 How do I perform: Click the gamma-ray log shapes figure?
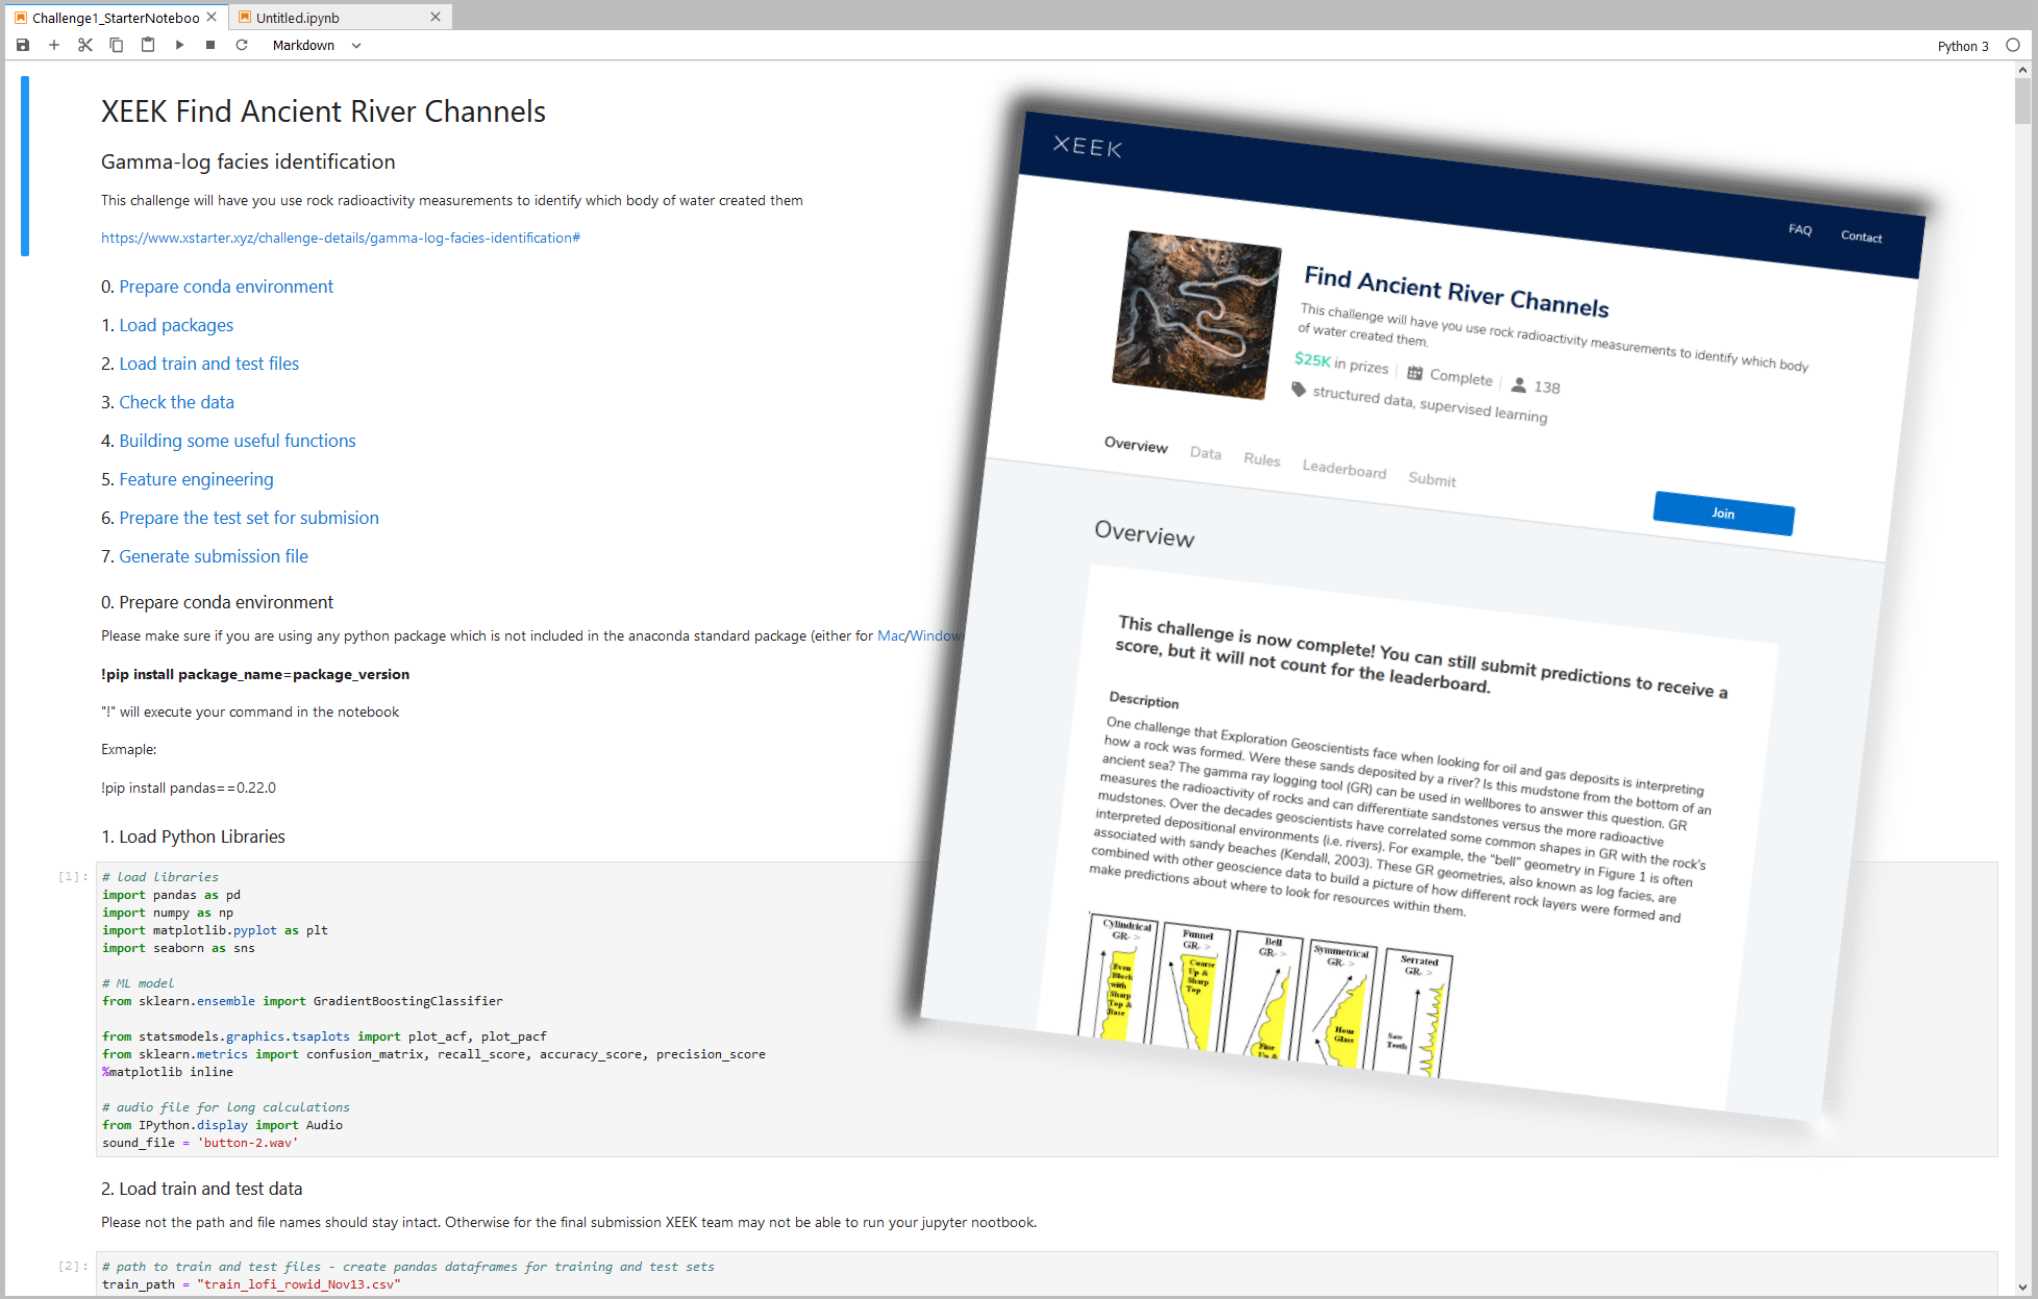click(x=1266, y=994)
